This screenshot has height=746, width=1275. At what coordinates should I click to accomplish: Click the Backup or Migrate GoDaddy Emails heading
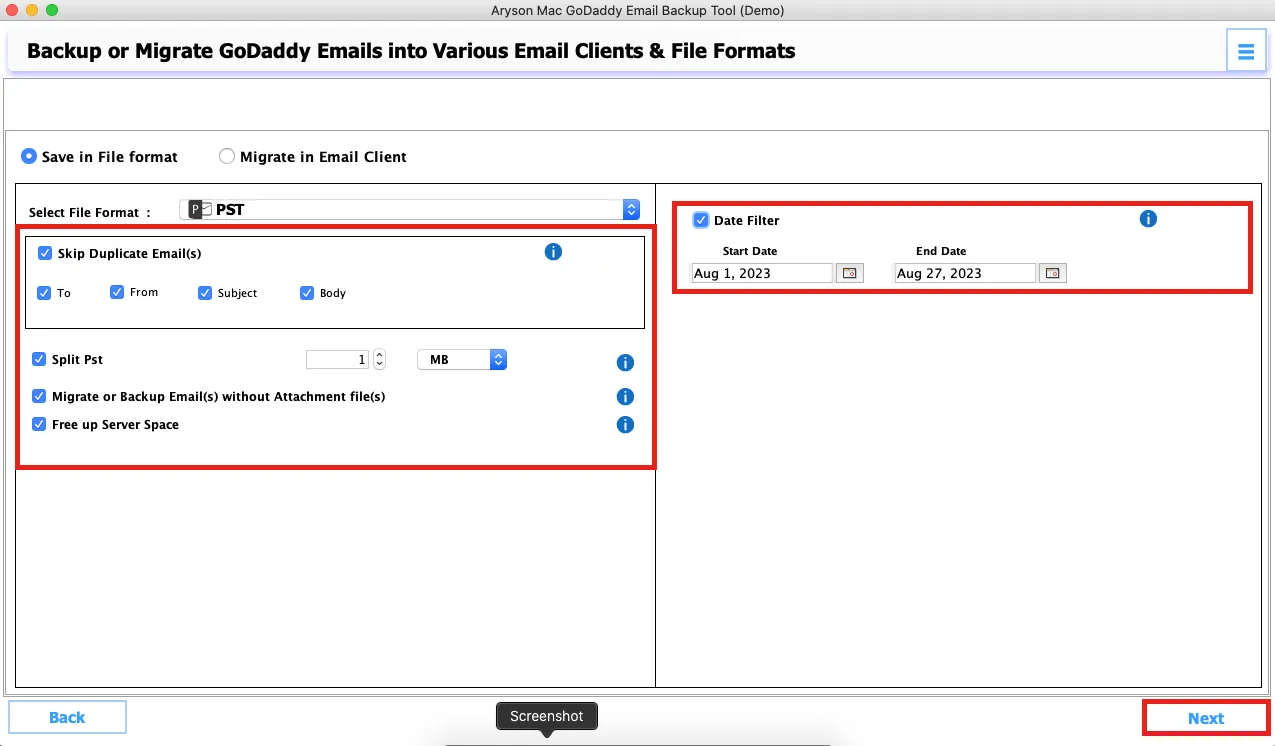411,51
